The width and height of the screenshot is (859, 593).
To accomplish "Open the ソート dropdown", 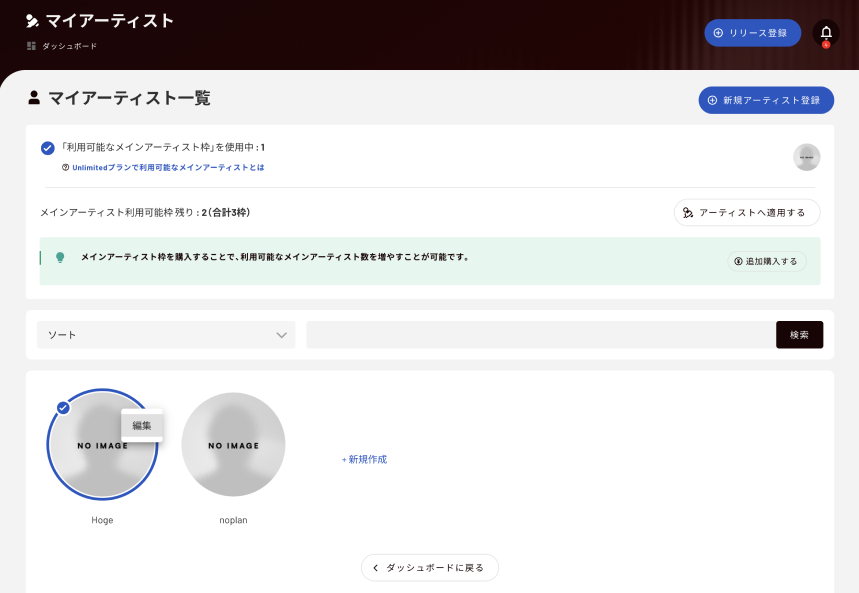I will (x=166, y=335).
